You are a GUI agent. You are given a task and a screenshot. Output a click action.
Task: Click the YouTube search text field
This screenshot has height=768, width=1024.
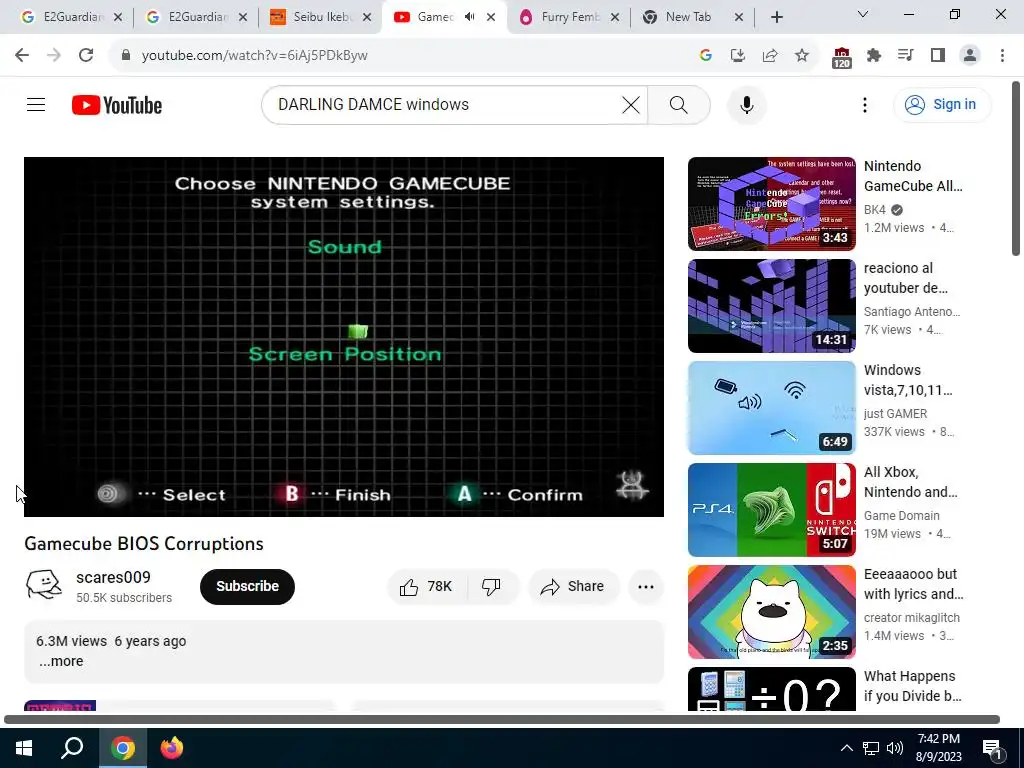coord(444,104)
